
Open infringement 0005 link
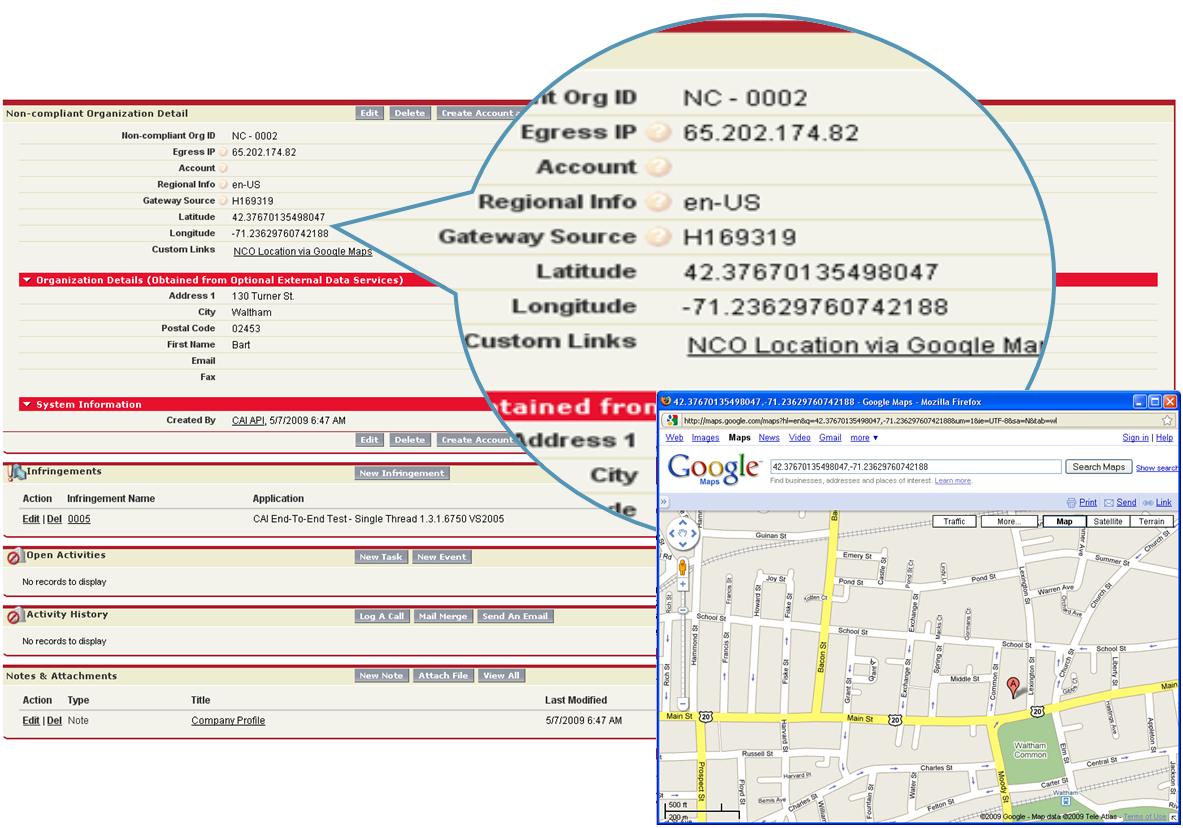click(79, 519)
